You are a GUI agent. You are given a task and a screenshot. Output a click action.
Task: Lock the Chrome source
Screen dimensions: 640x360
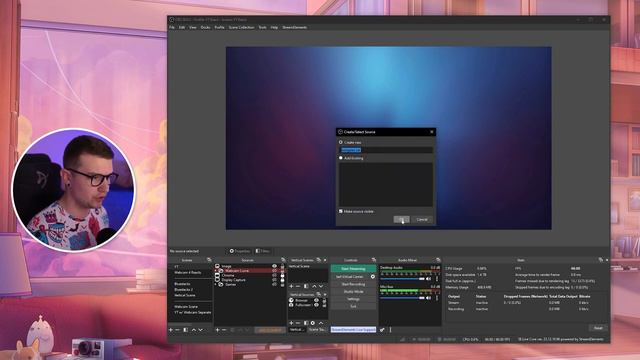282,276
